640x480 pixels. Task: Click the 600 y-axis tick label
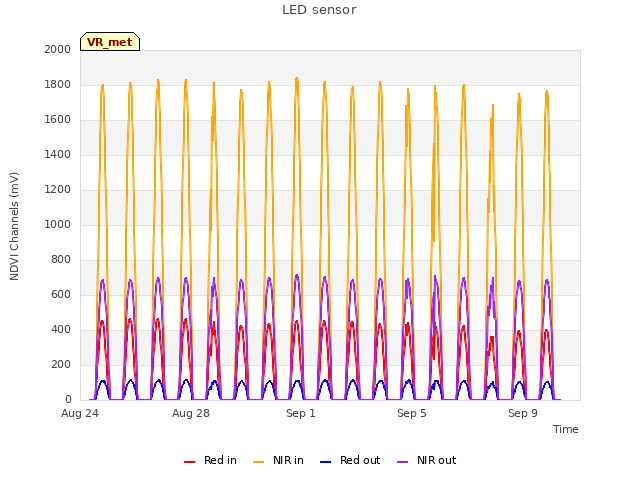61,295
